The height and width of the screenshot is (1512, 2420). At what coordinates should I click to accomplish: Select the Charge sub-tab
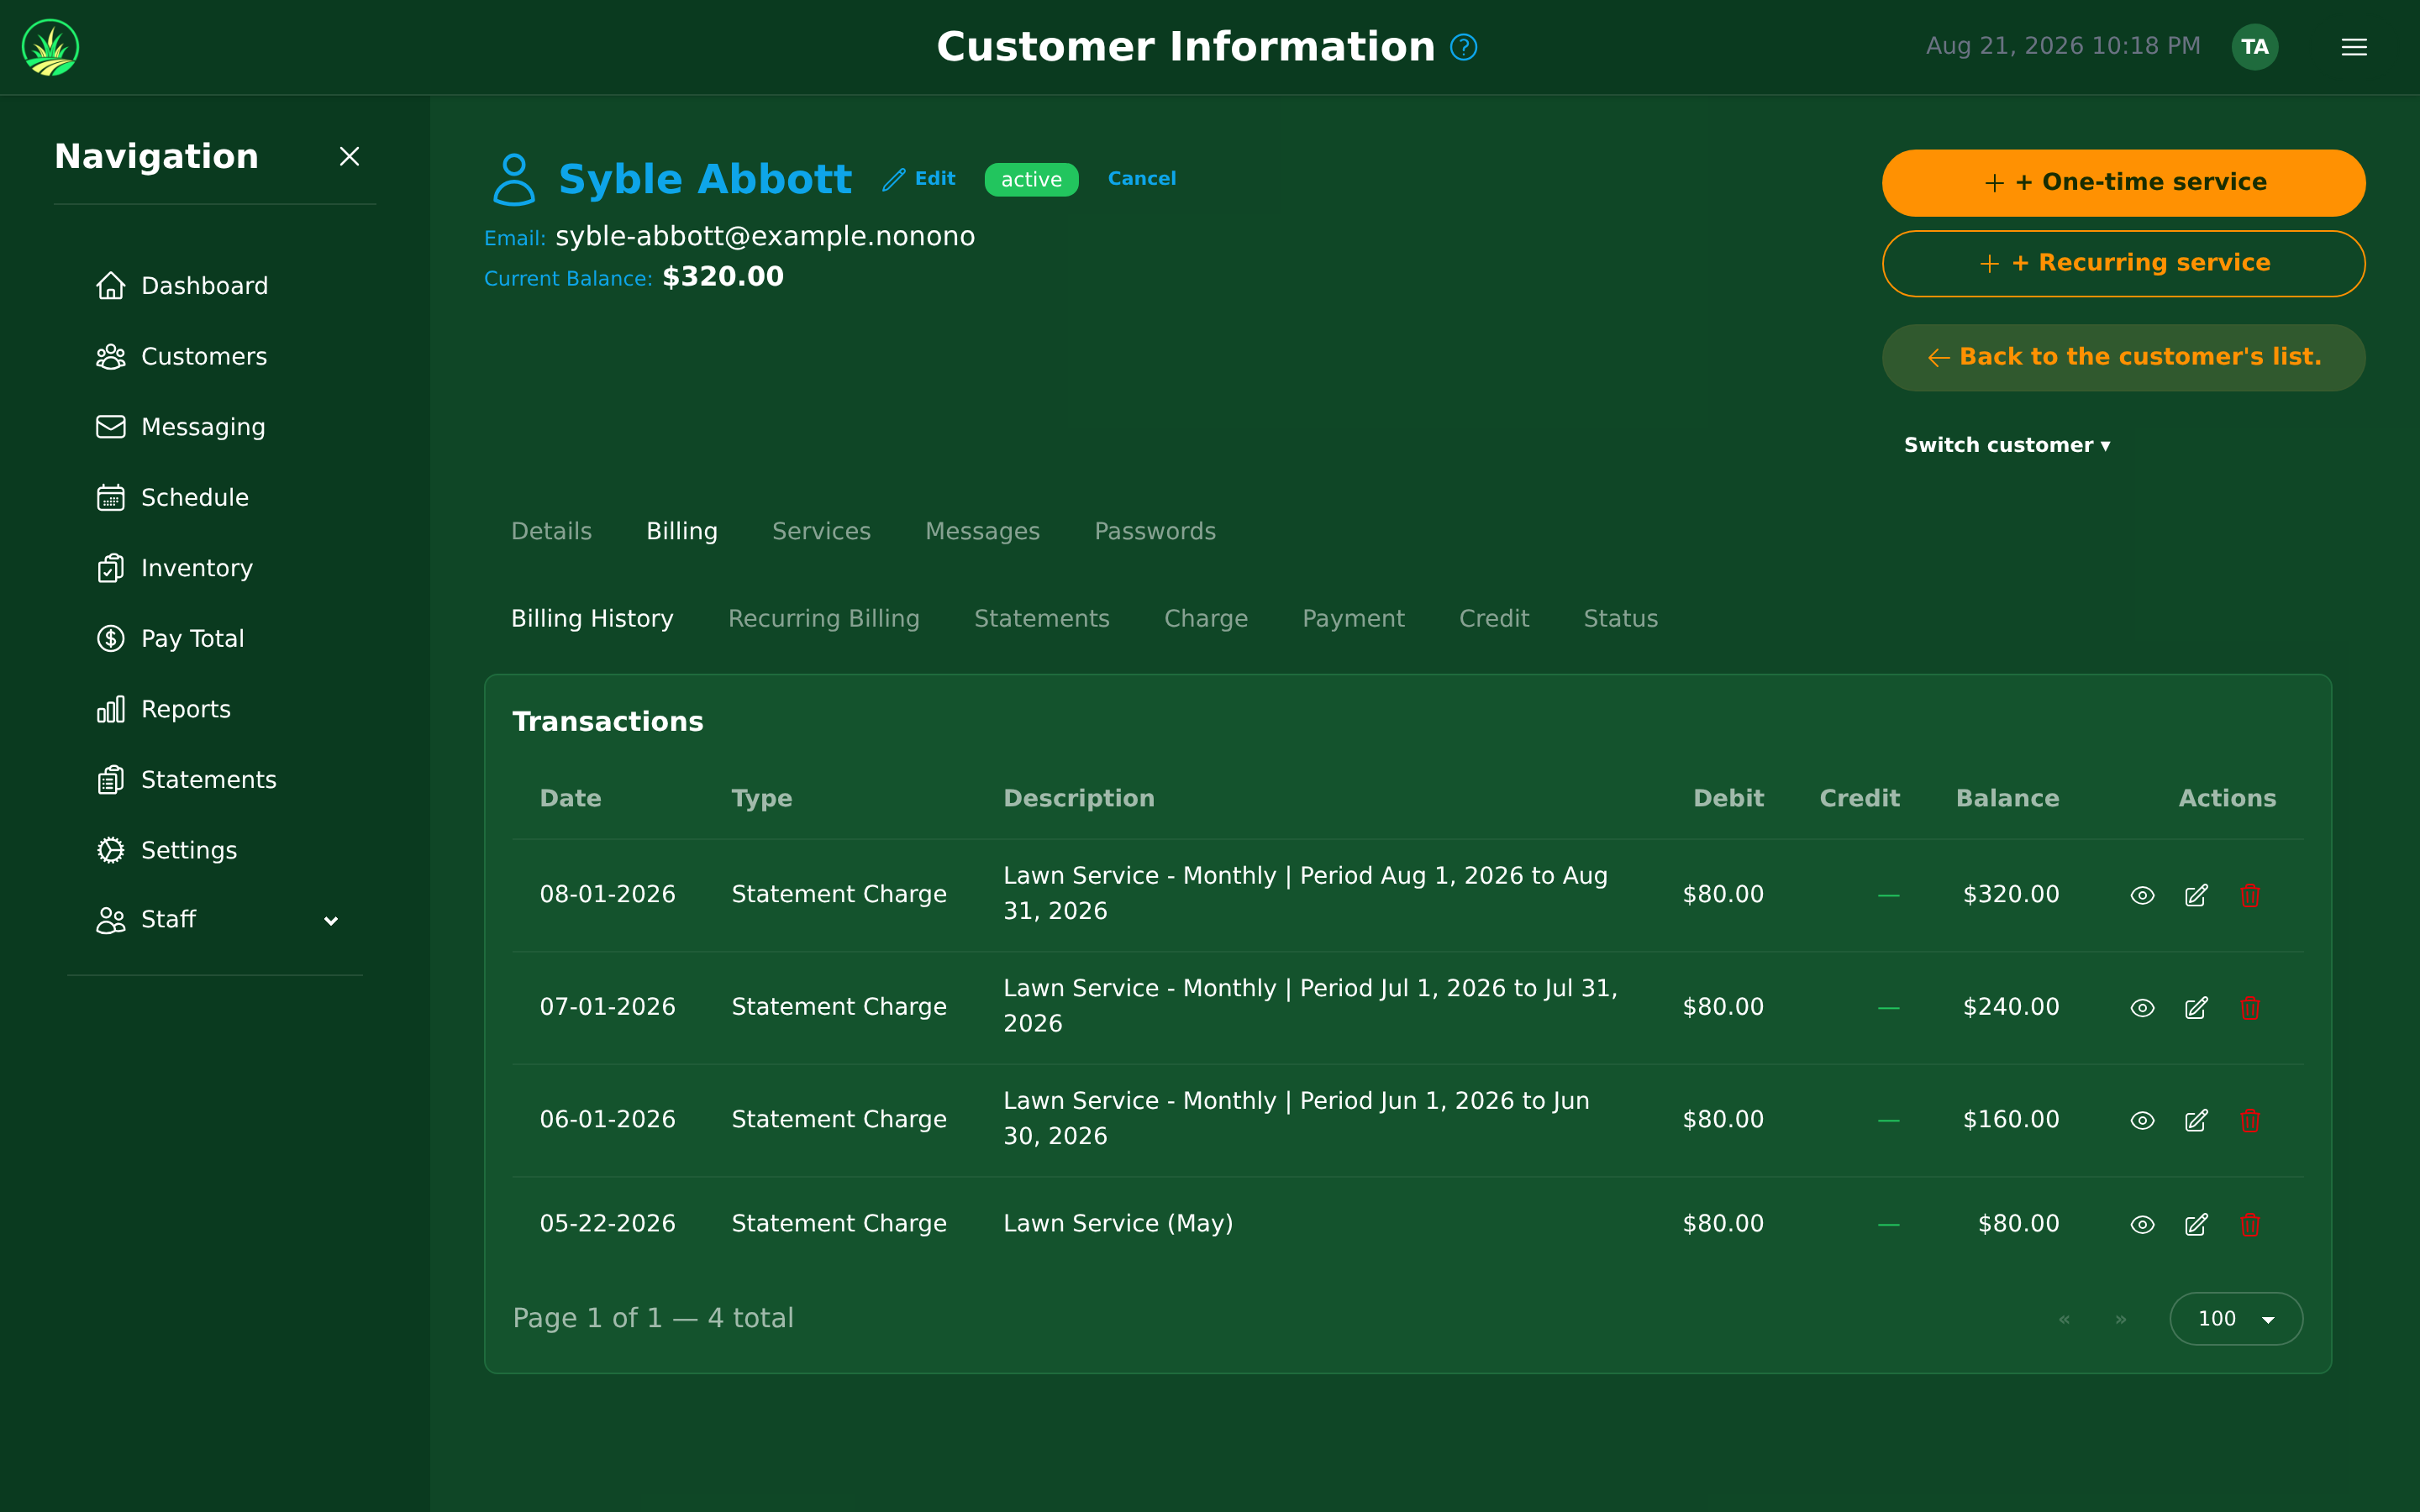1205,619
